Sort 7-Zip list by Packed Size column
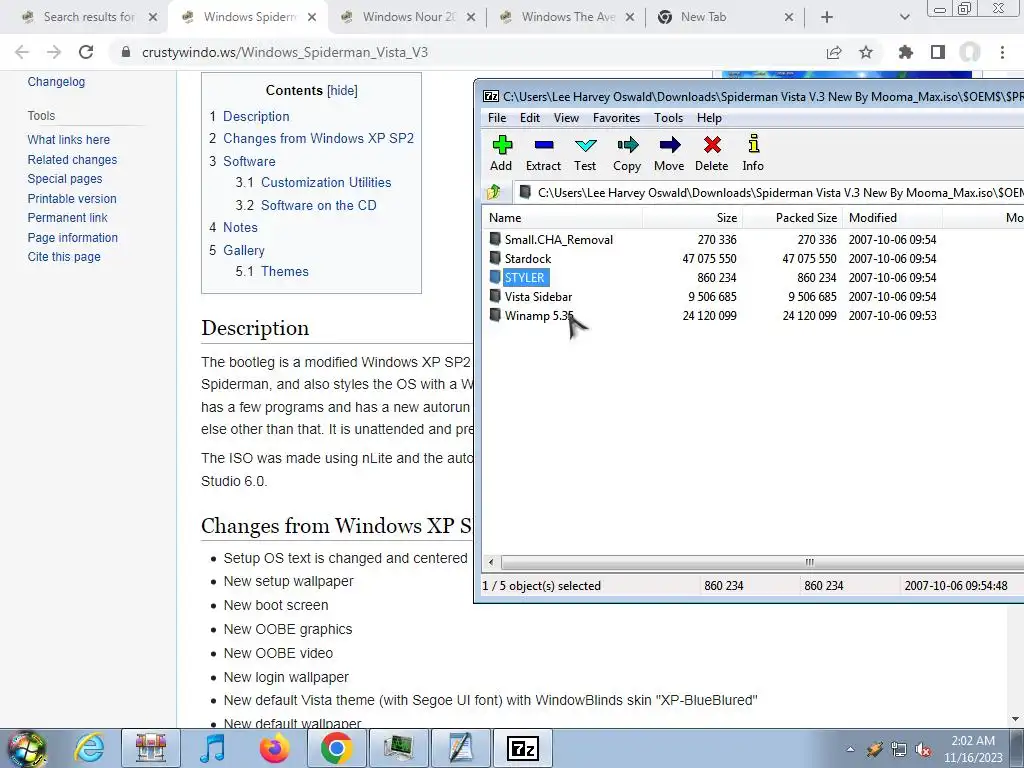The image size is (1024, 768). point(792,217)
